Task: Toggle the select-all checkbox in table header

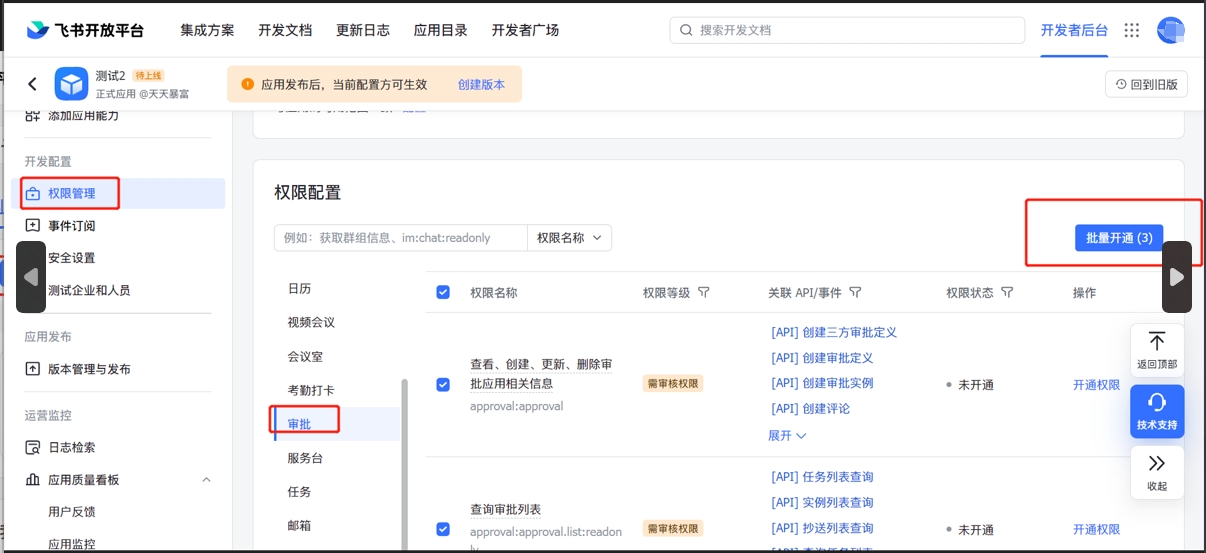Action: (443, 293)
